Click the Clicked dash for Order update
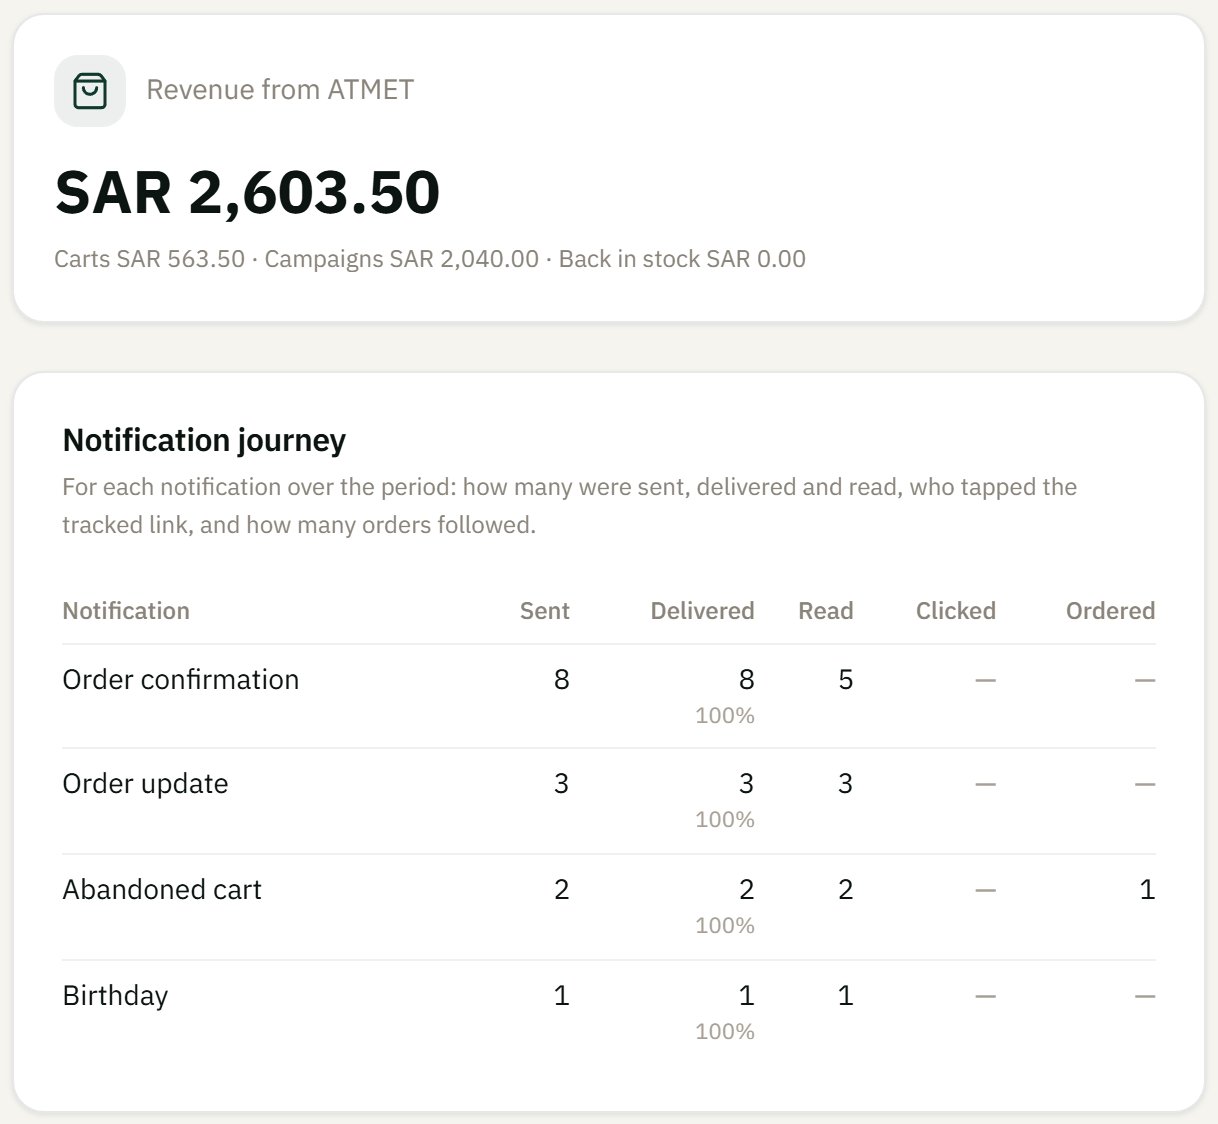The height and width of the screenshot is (1124, 1218). (x=986, y=785)
